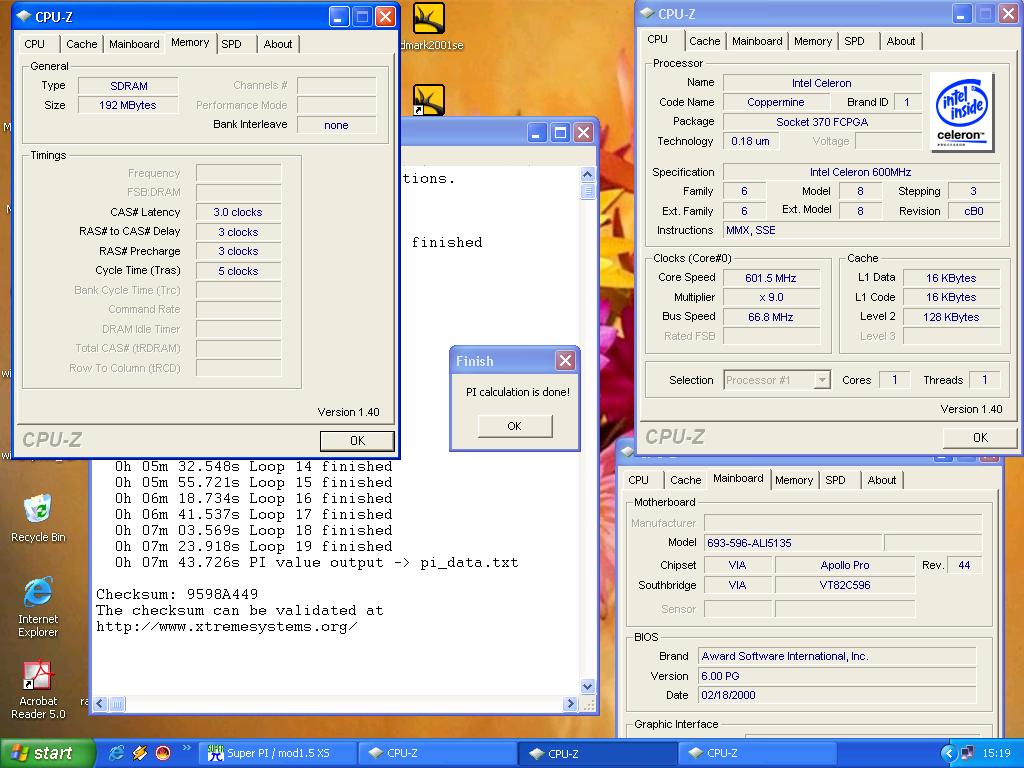The width and height of the screenshot is (1024, 768).
Task: Open Cache tab in top-right CPU-Z window
Action: (705, 40)
